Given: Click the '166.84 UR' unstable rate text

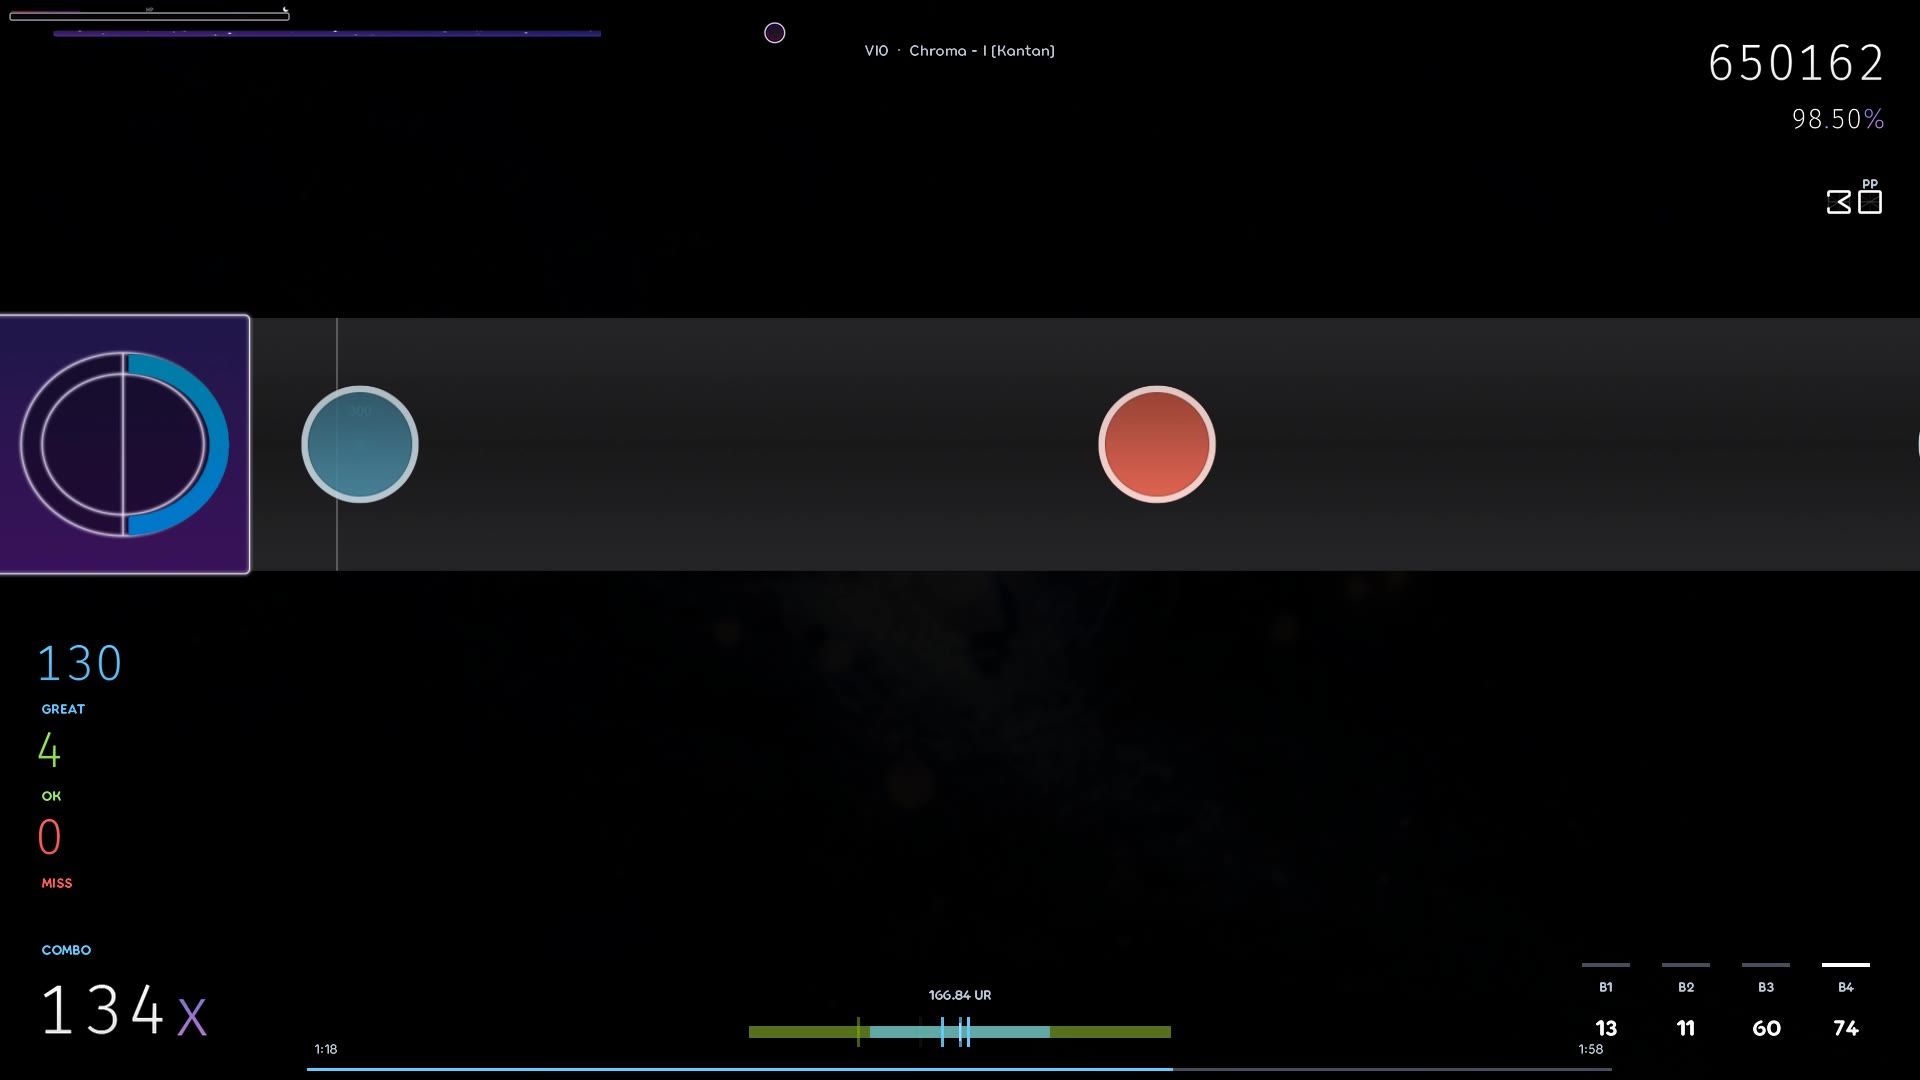Looking at the screenshot, I should [960, 995].
